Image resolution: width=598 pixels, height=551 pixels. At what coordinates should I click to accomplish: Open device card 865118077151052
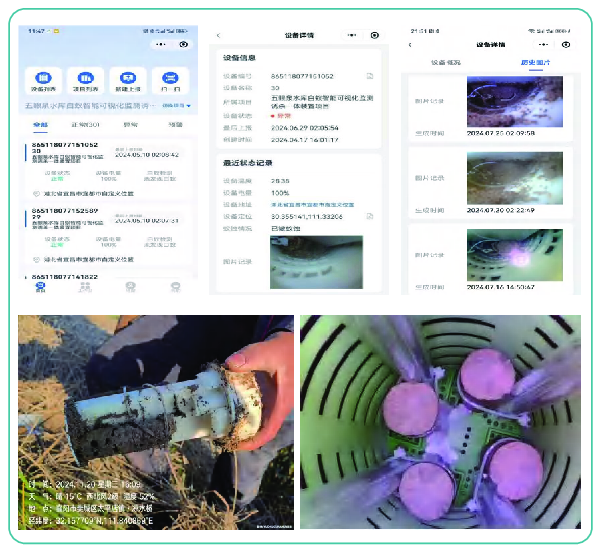click(108, 170)
